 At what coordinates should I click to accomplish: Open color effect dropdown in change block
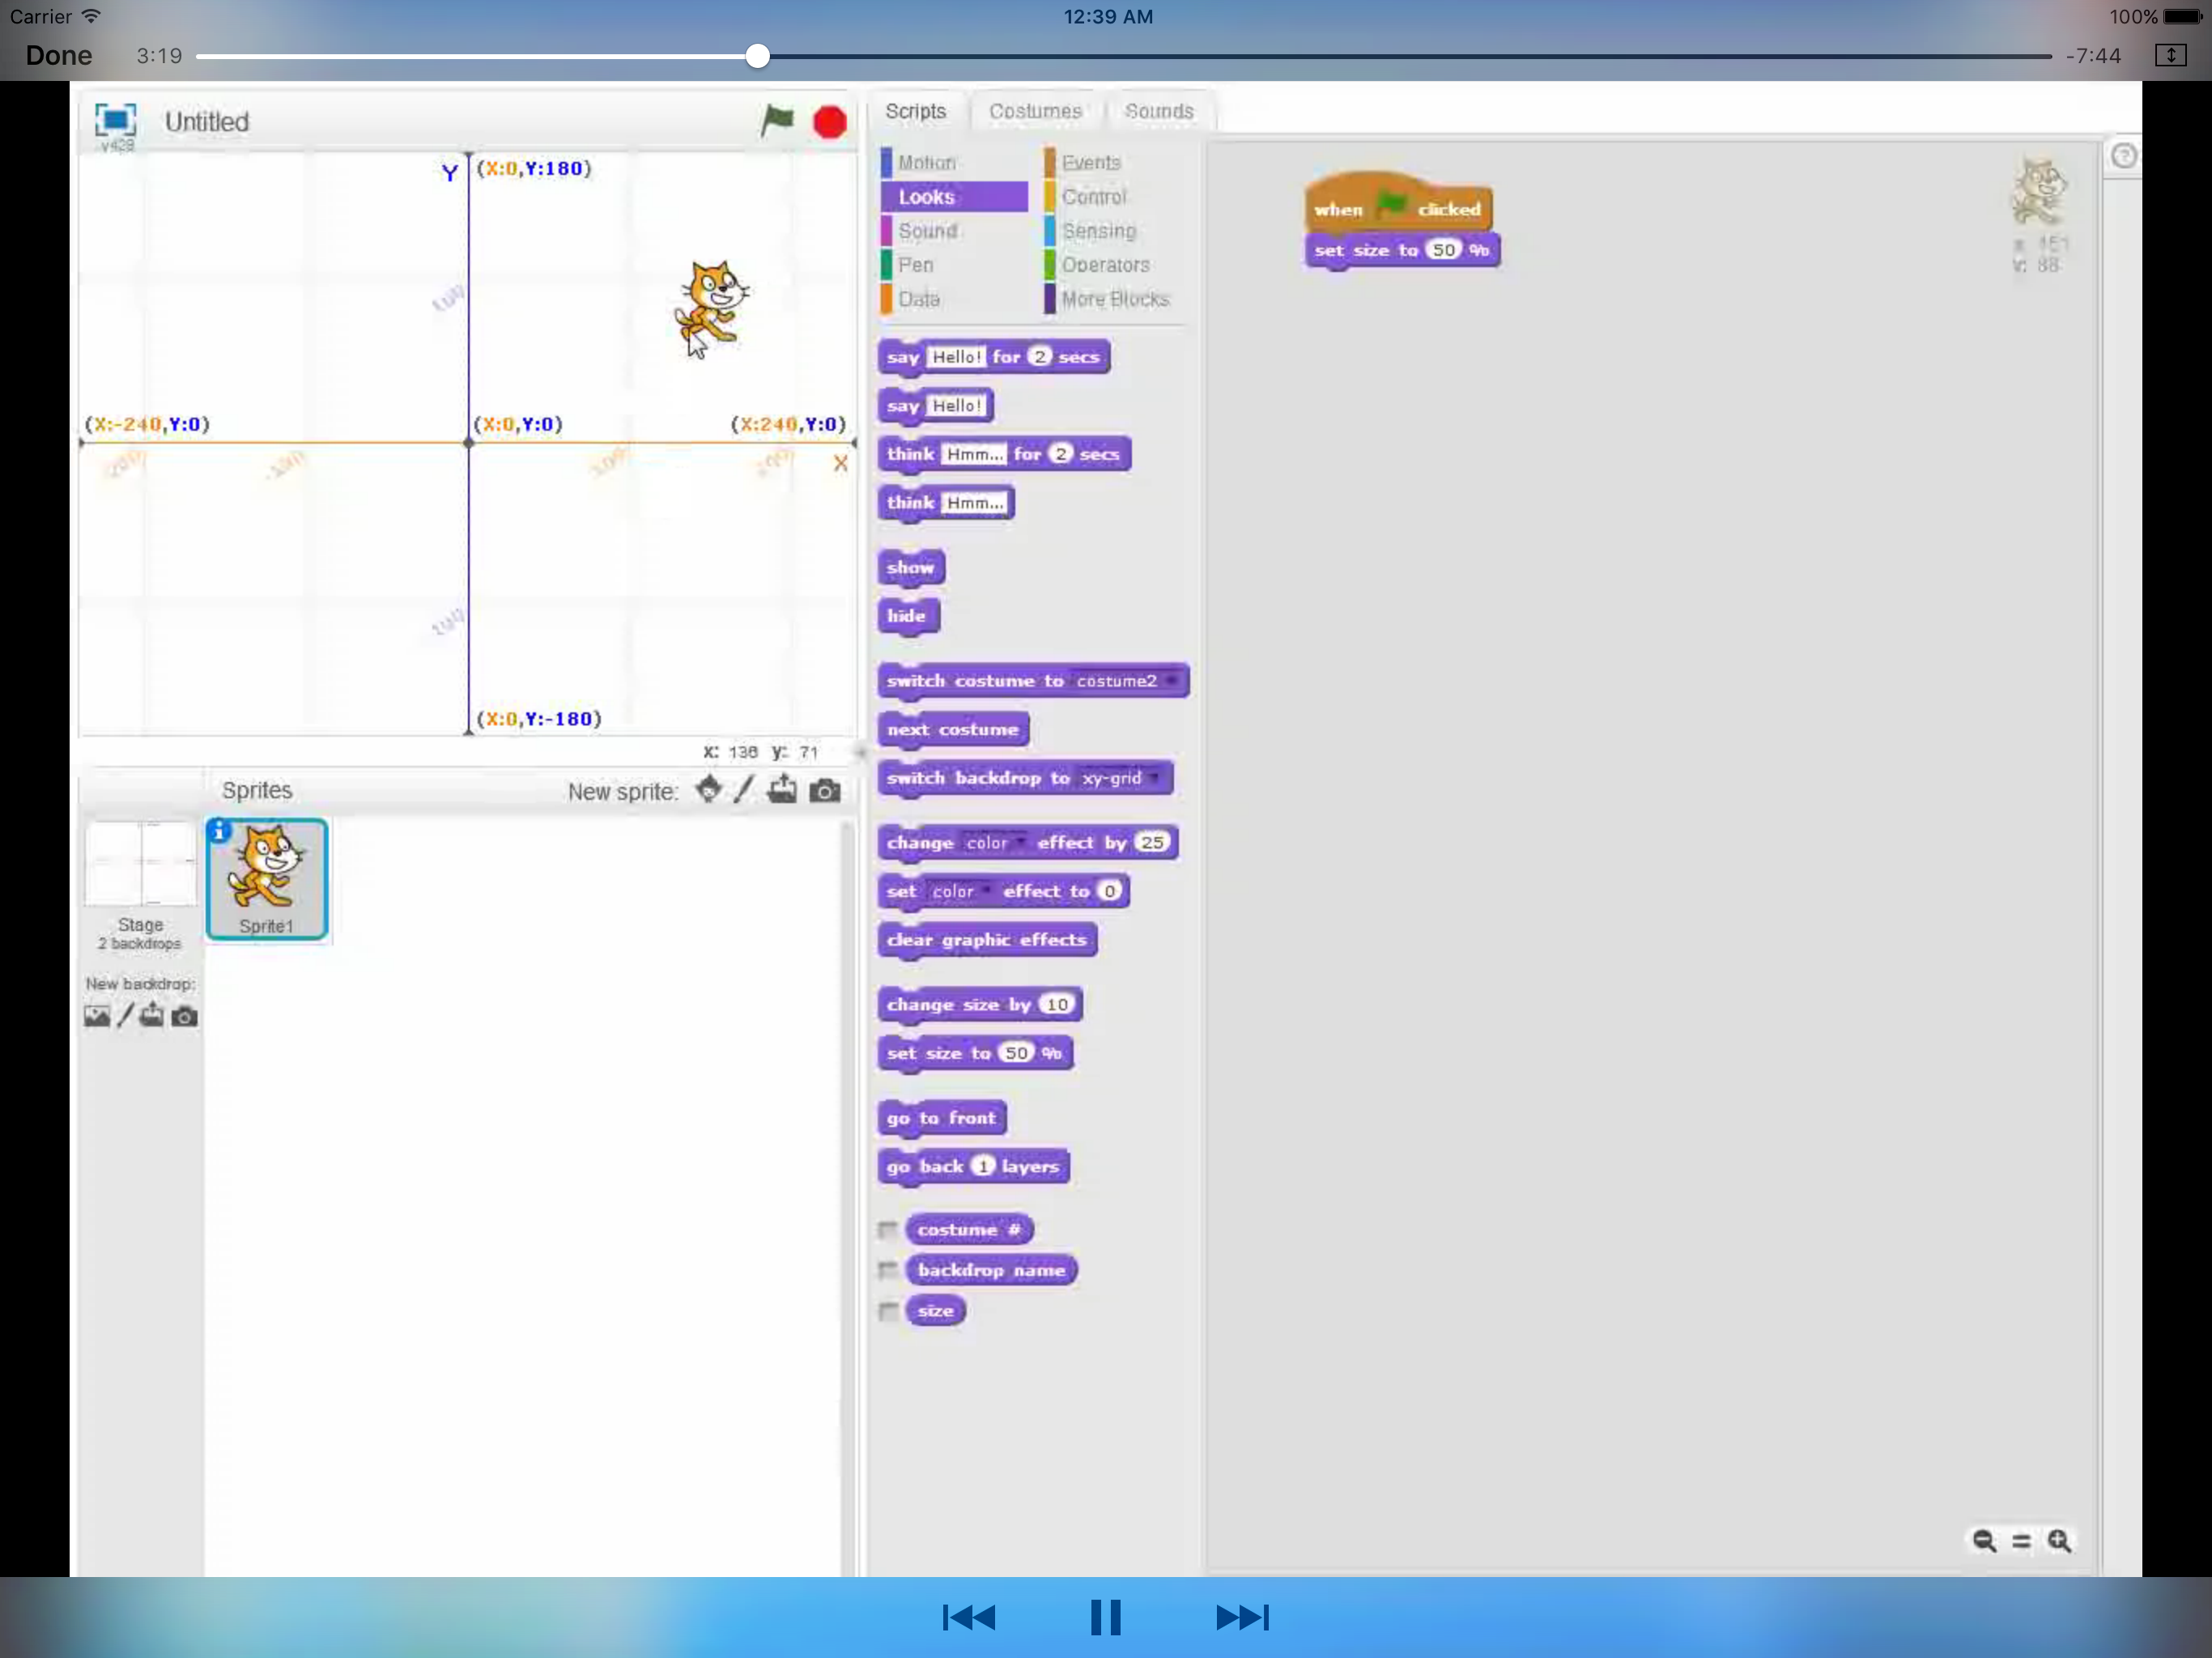[1019, 843]
